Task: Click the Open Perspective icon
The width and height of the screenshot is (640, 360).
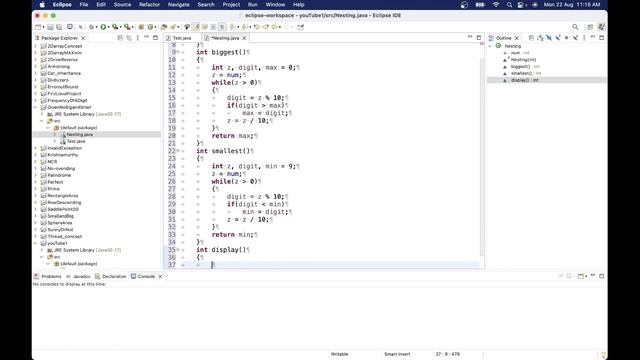Action: [x=590, y=27]
